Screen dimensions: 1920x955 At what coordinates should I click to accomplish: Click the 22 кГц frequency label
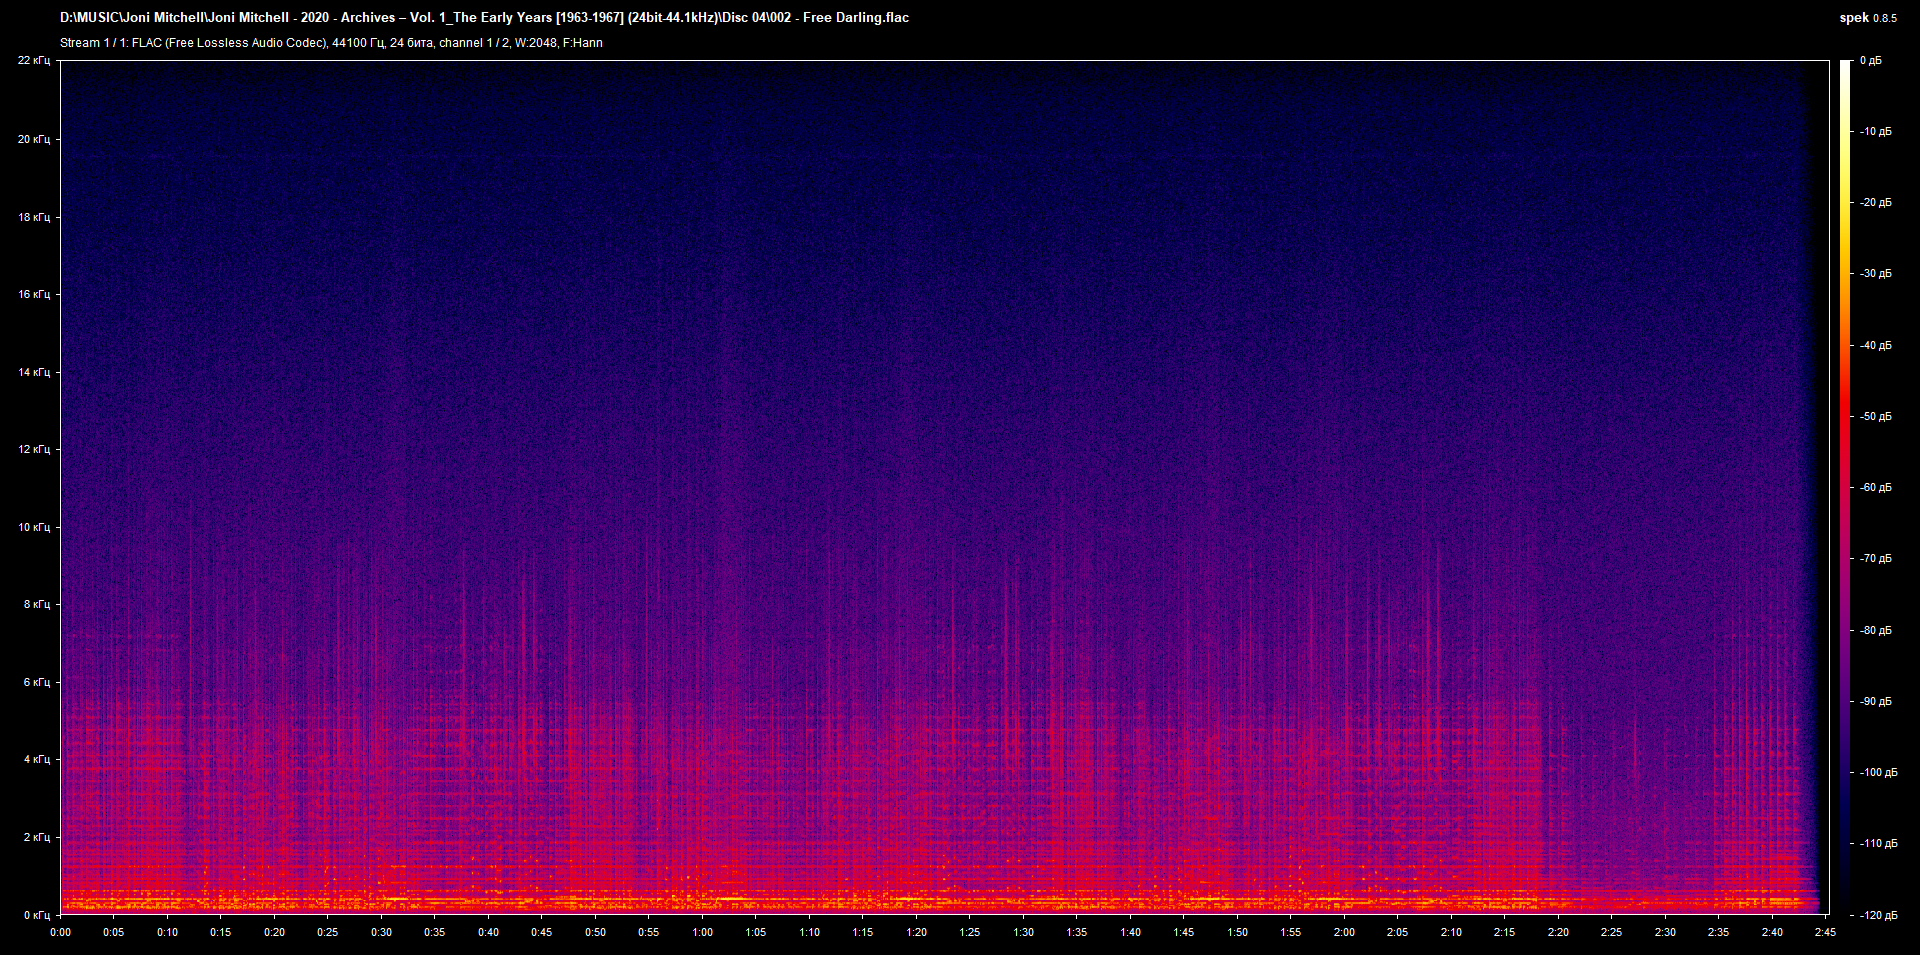(34, 61)
